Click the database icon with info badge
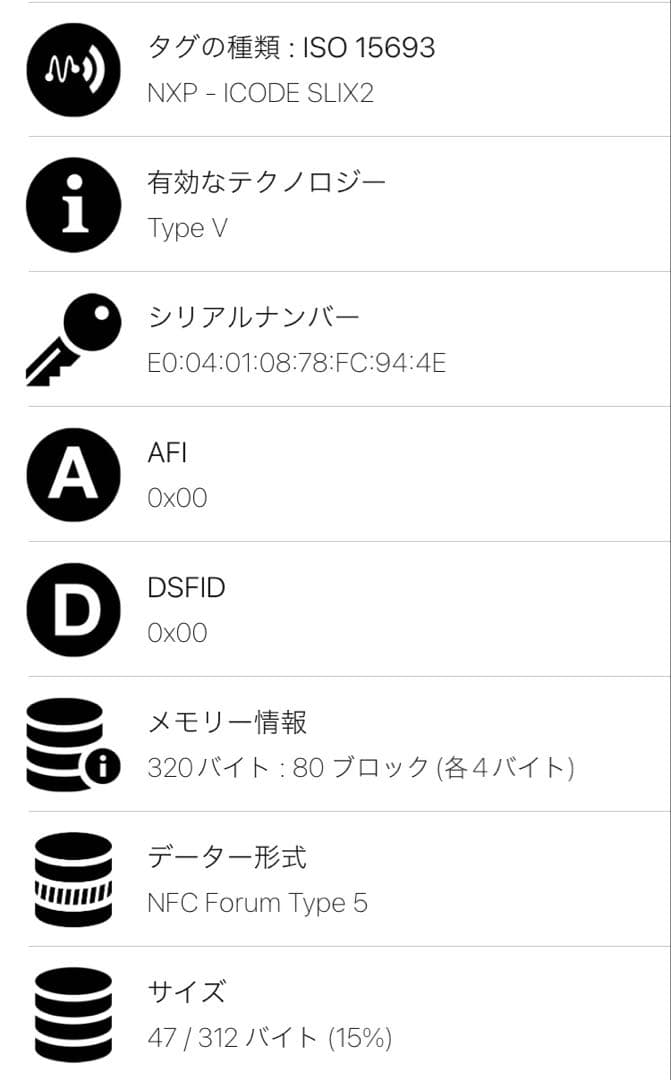This screenshot has width=671, height=1080. 72,744
